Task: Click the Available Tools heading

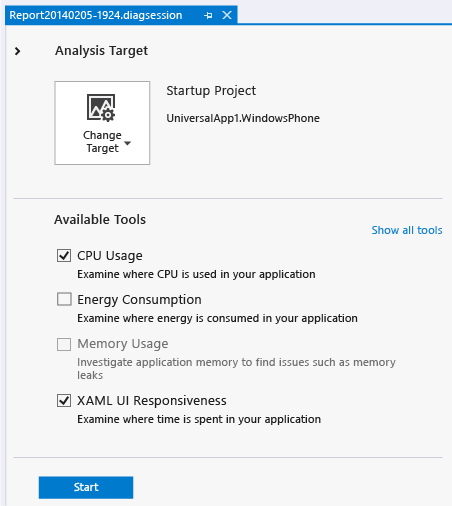Action: (100, 220)
